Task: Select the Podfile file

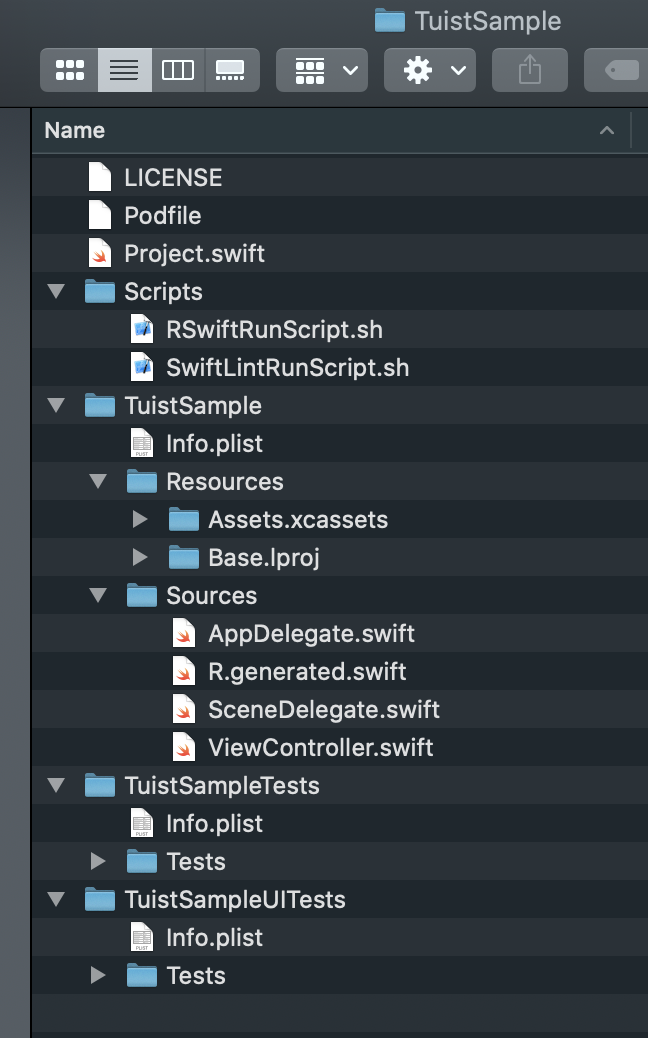Action: tap(163, 215)
